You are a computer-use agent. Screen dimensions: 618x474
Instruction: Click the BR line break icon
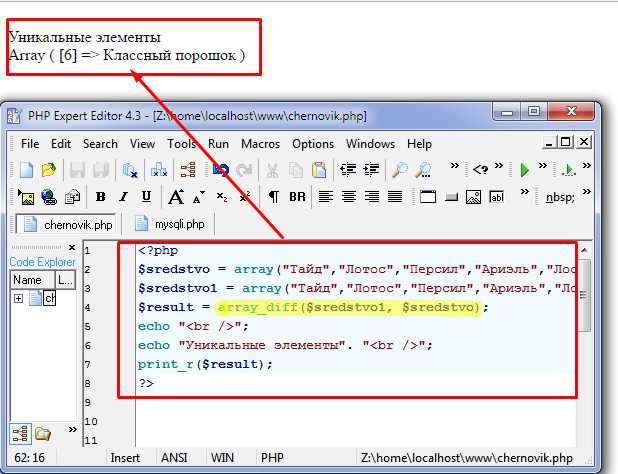coord(297,197)
